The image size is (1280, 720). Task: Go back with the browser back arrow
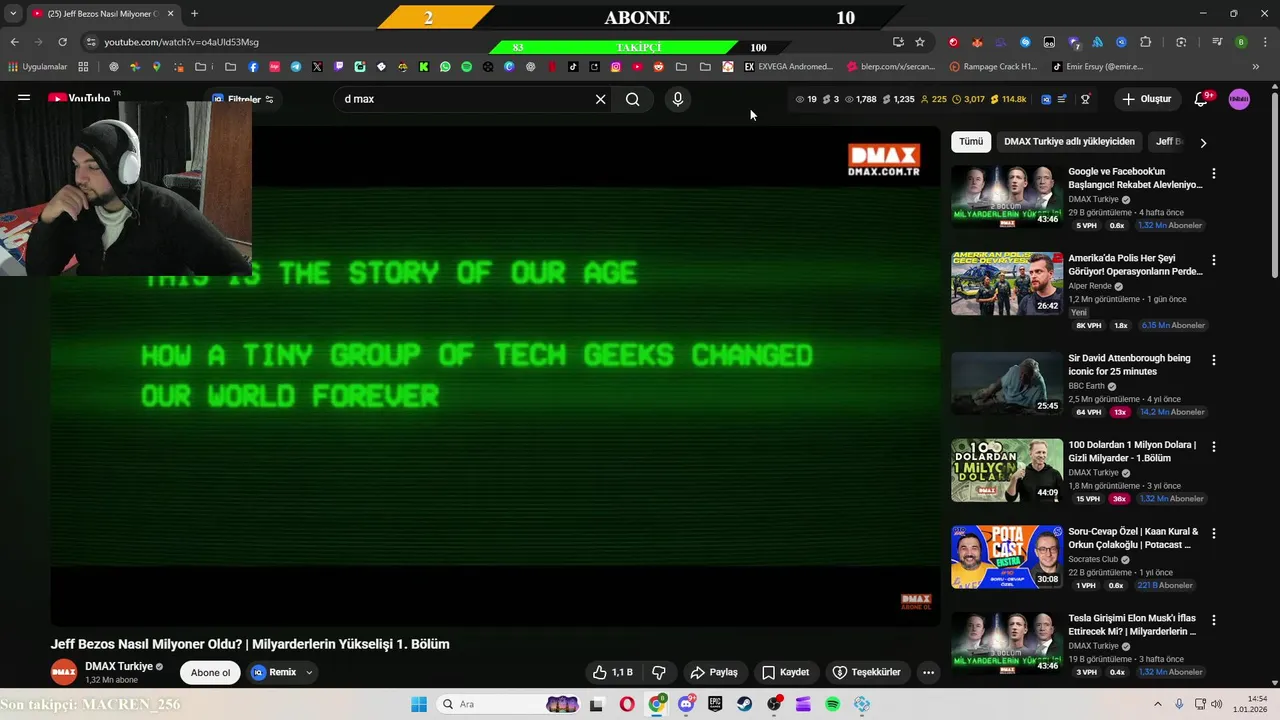point(14,42)
